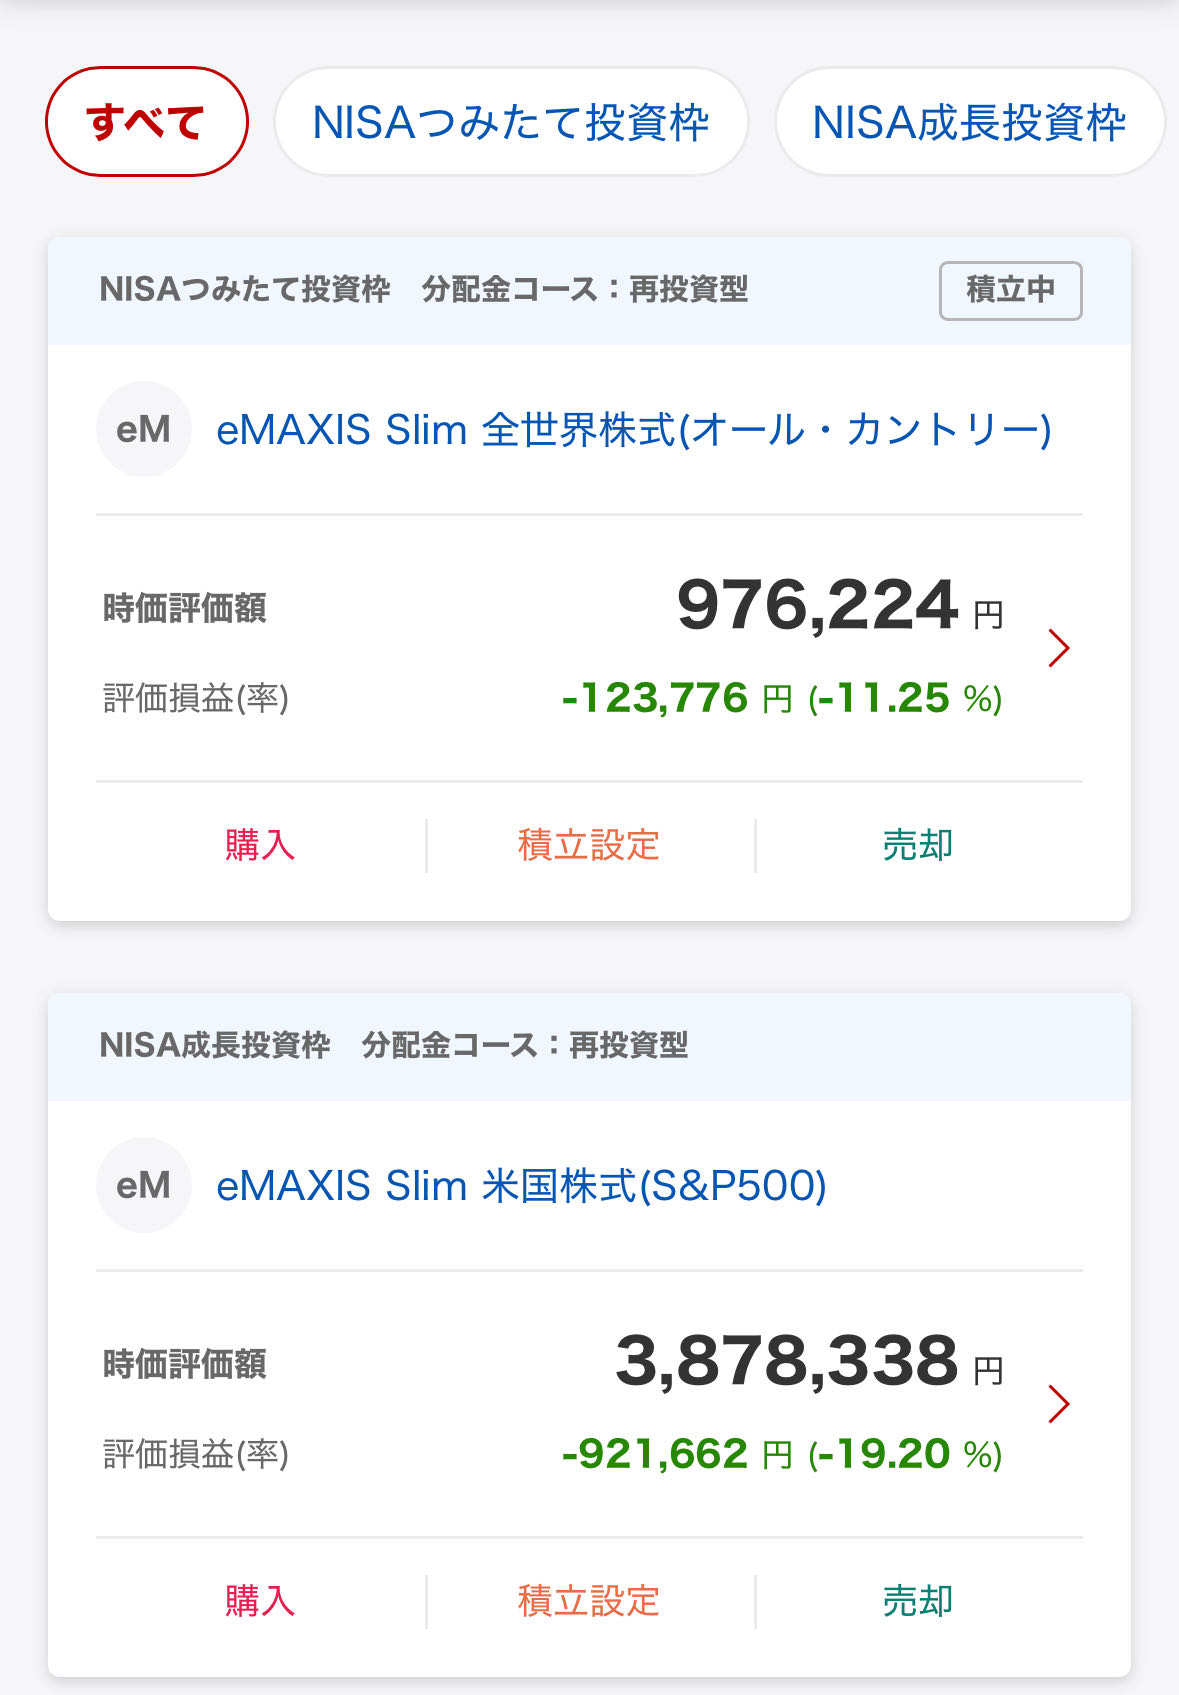Tap 売却 for the All Country fund
The image size is (1179, 1695).
click(917, 845)
